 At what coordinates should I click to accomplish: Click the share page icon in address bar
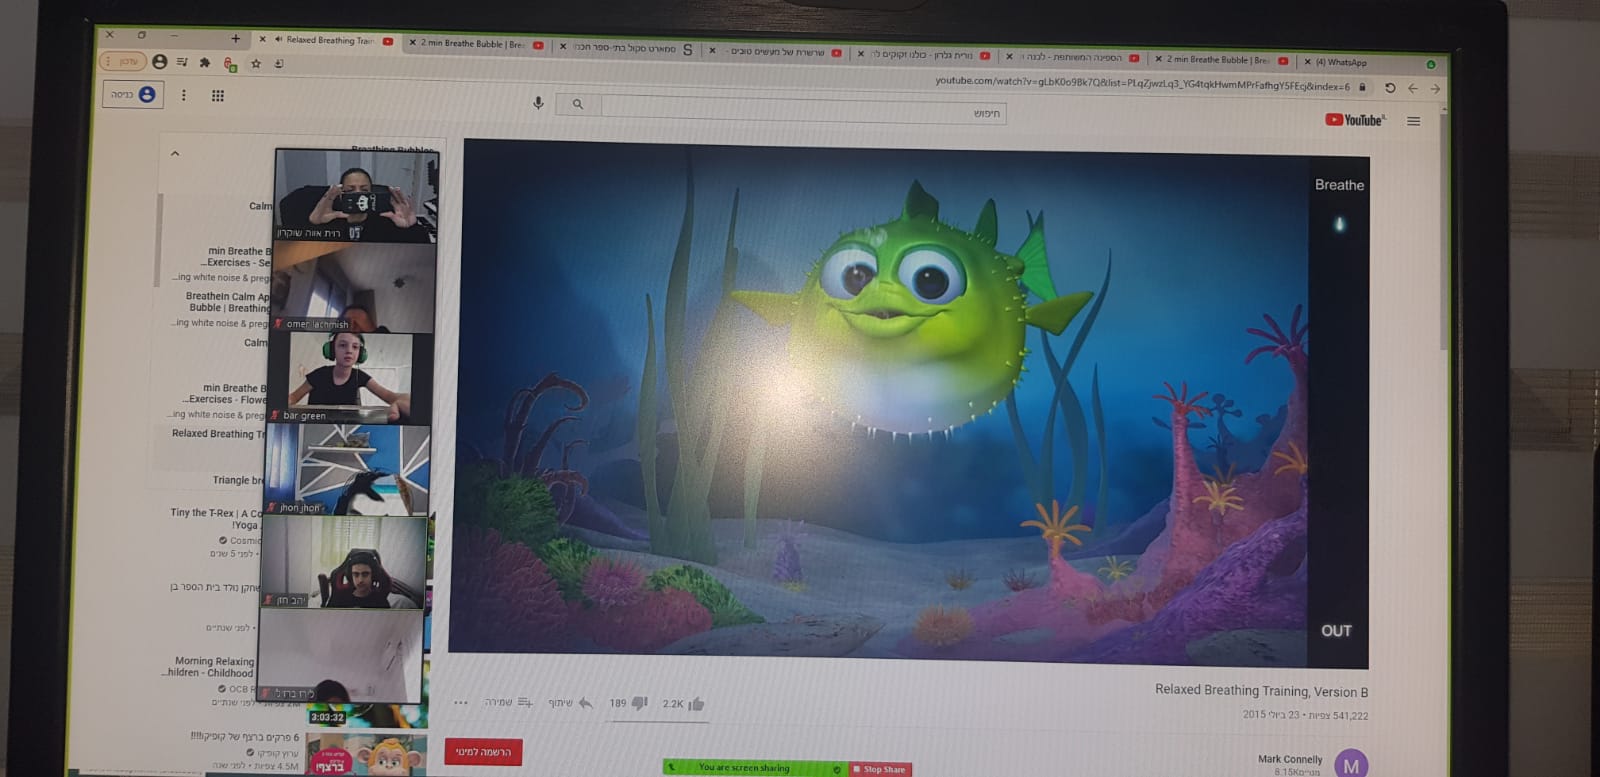tap(279, 64)
